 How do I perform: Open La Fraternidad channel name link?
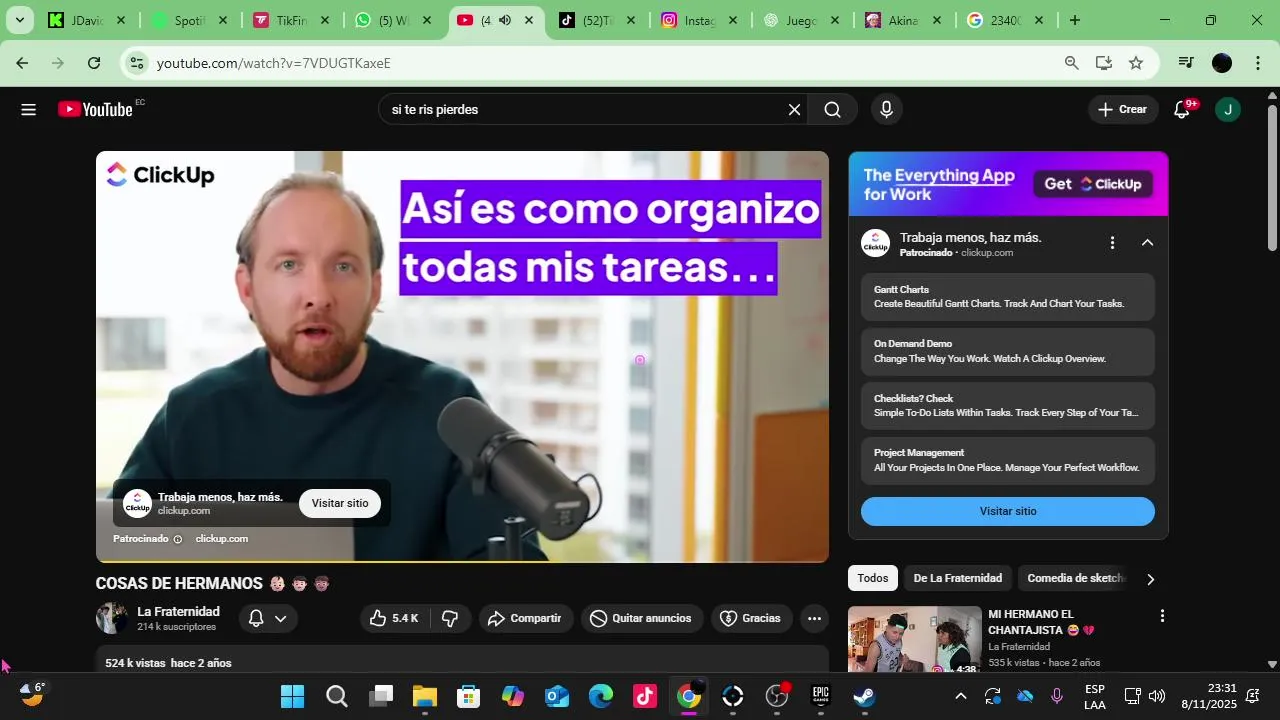(178, 612)
